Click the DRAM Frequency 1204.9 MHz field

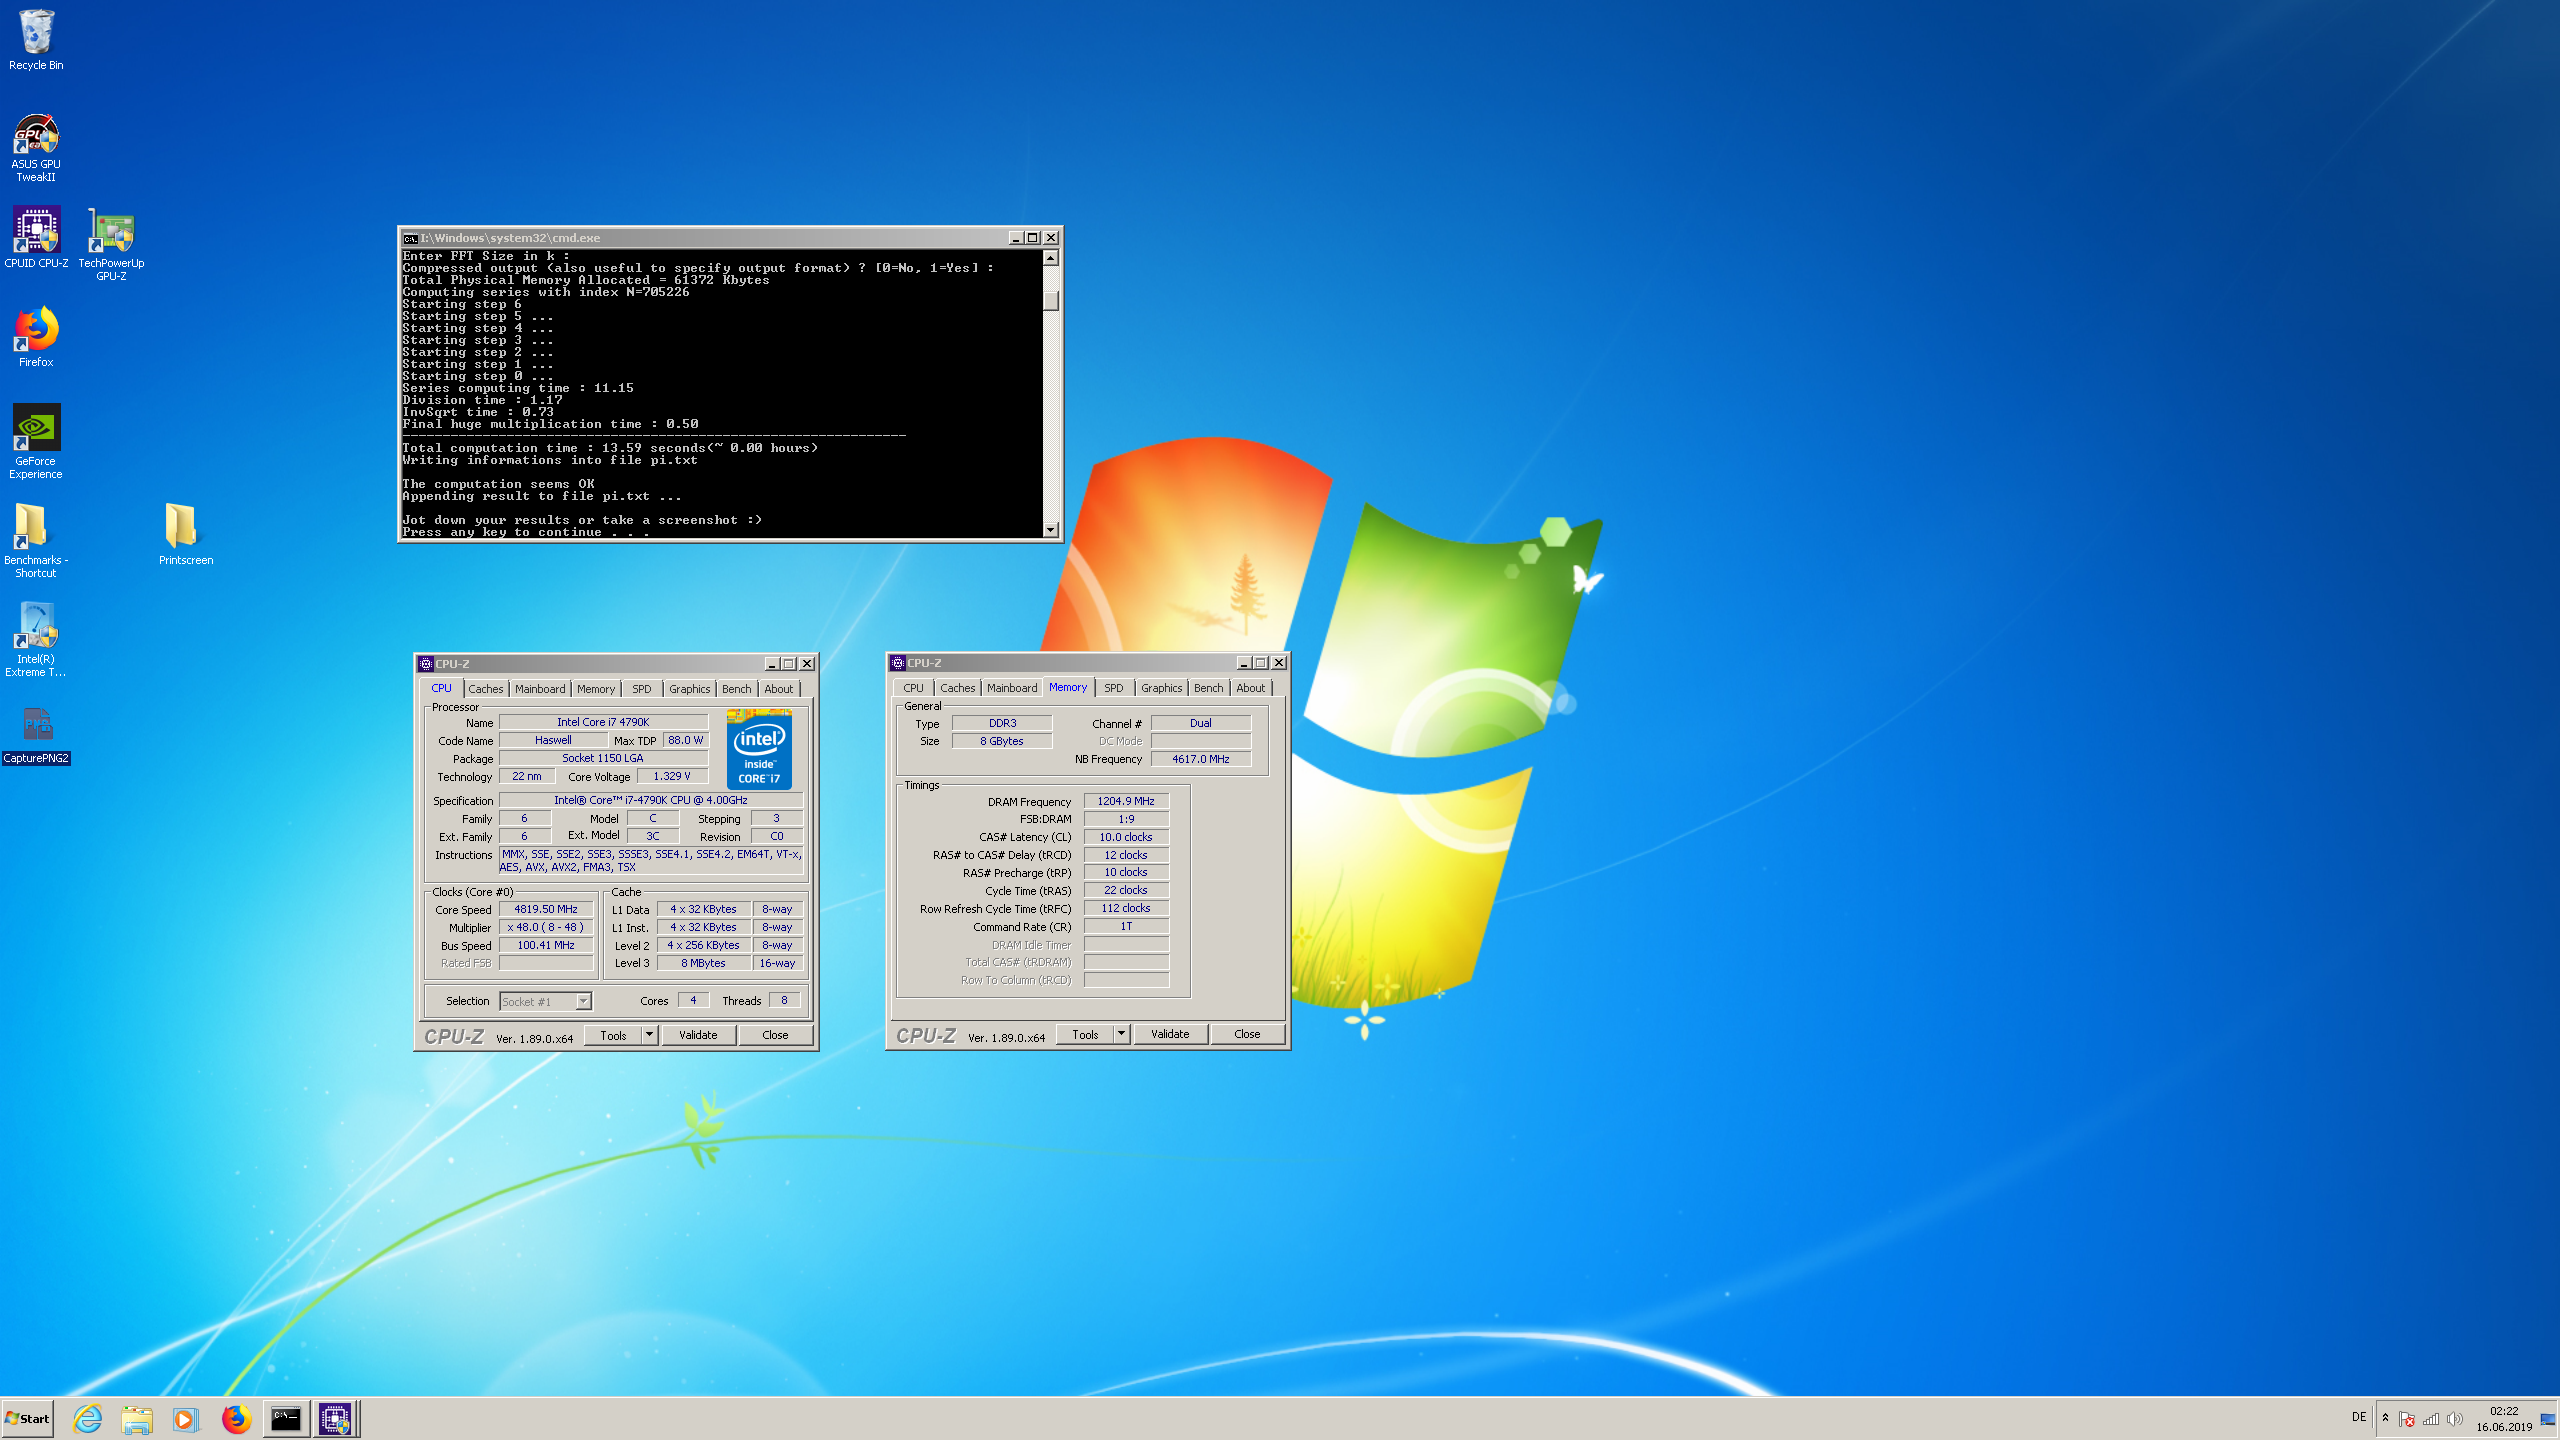click(1126, 801)
